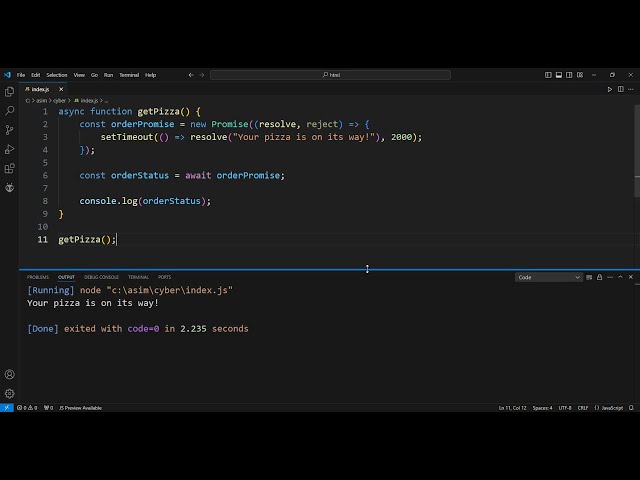Toggle the secondary side bar layout icon
640x480 pixels.
(569, 75)
